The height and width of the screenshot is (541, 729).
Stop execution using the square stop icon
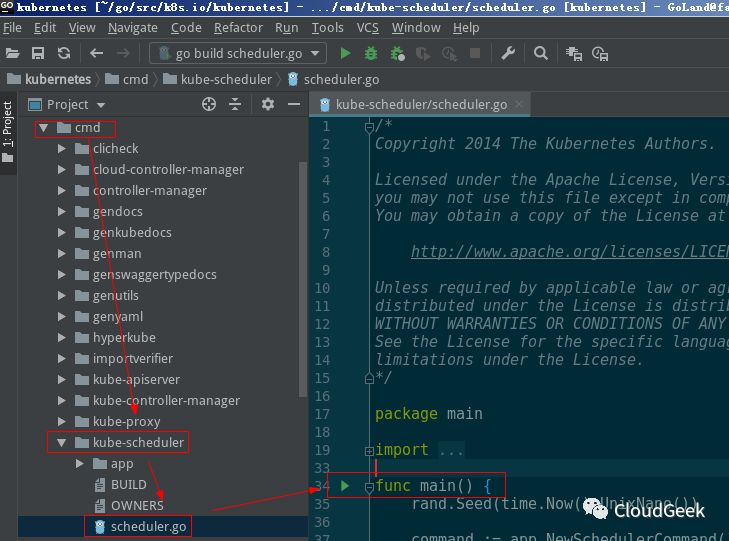(x=475, y=53)
